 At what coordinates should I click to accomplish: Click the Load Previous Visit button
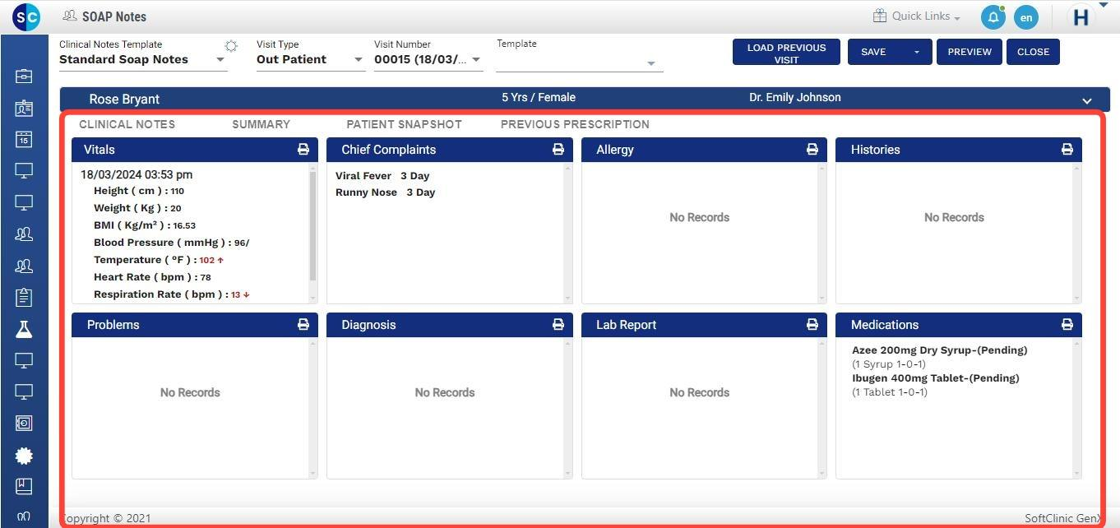[786, 53]
